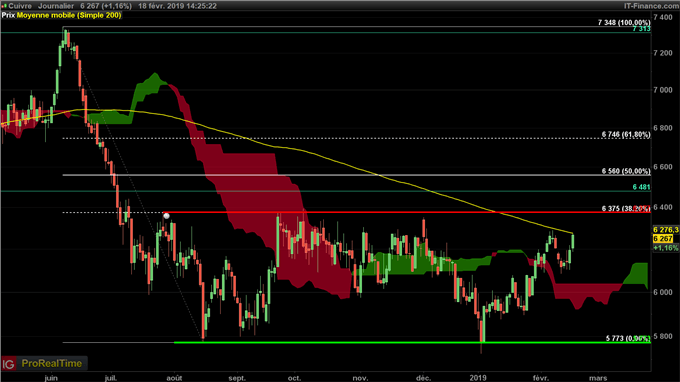
Task: Select the green 5 773 support line
Action: point(412,343)
